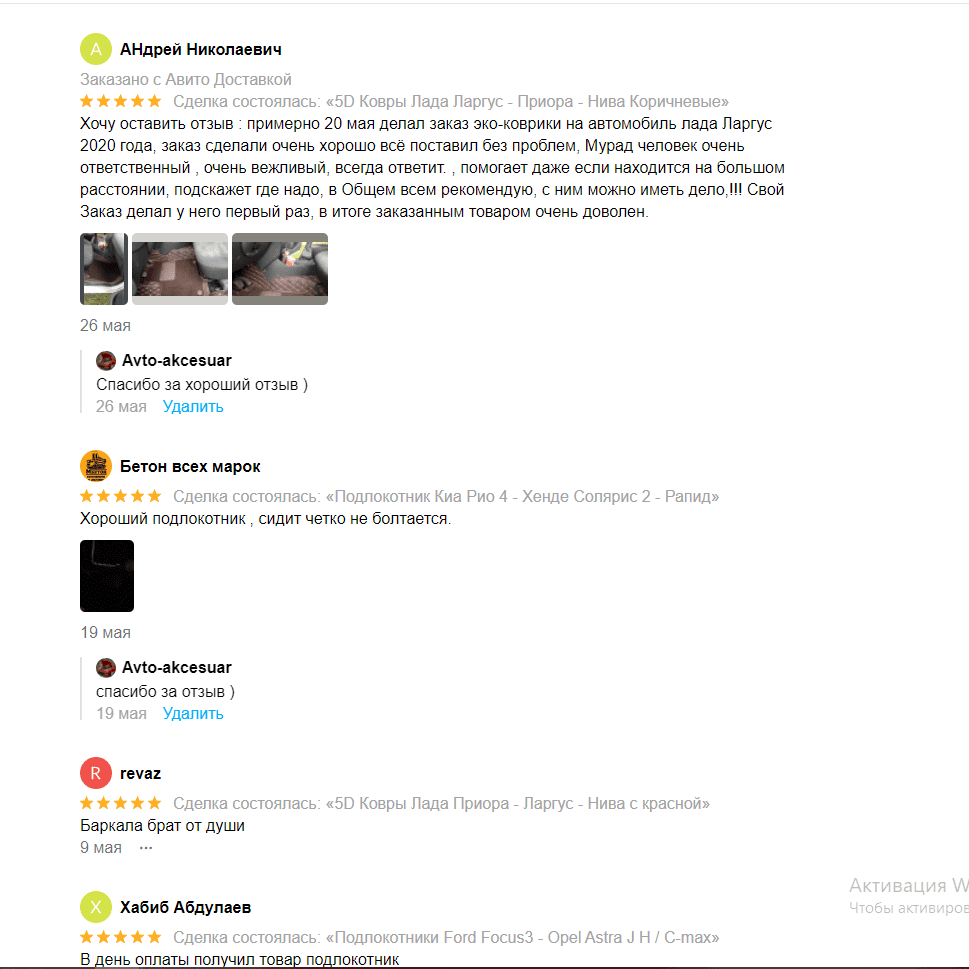Click revaz's red R avatar
This screenshot has height=969, width=969.
[x=96, y=773]
